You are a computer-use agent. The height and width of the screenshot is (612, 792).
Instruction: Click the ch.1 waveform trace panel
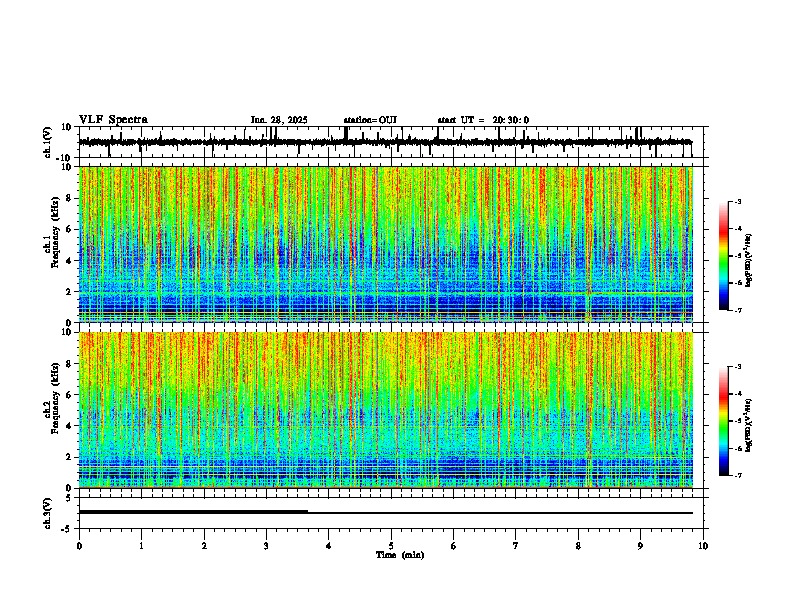point(391,142)
